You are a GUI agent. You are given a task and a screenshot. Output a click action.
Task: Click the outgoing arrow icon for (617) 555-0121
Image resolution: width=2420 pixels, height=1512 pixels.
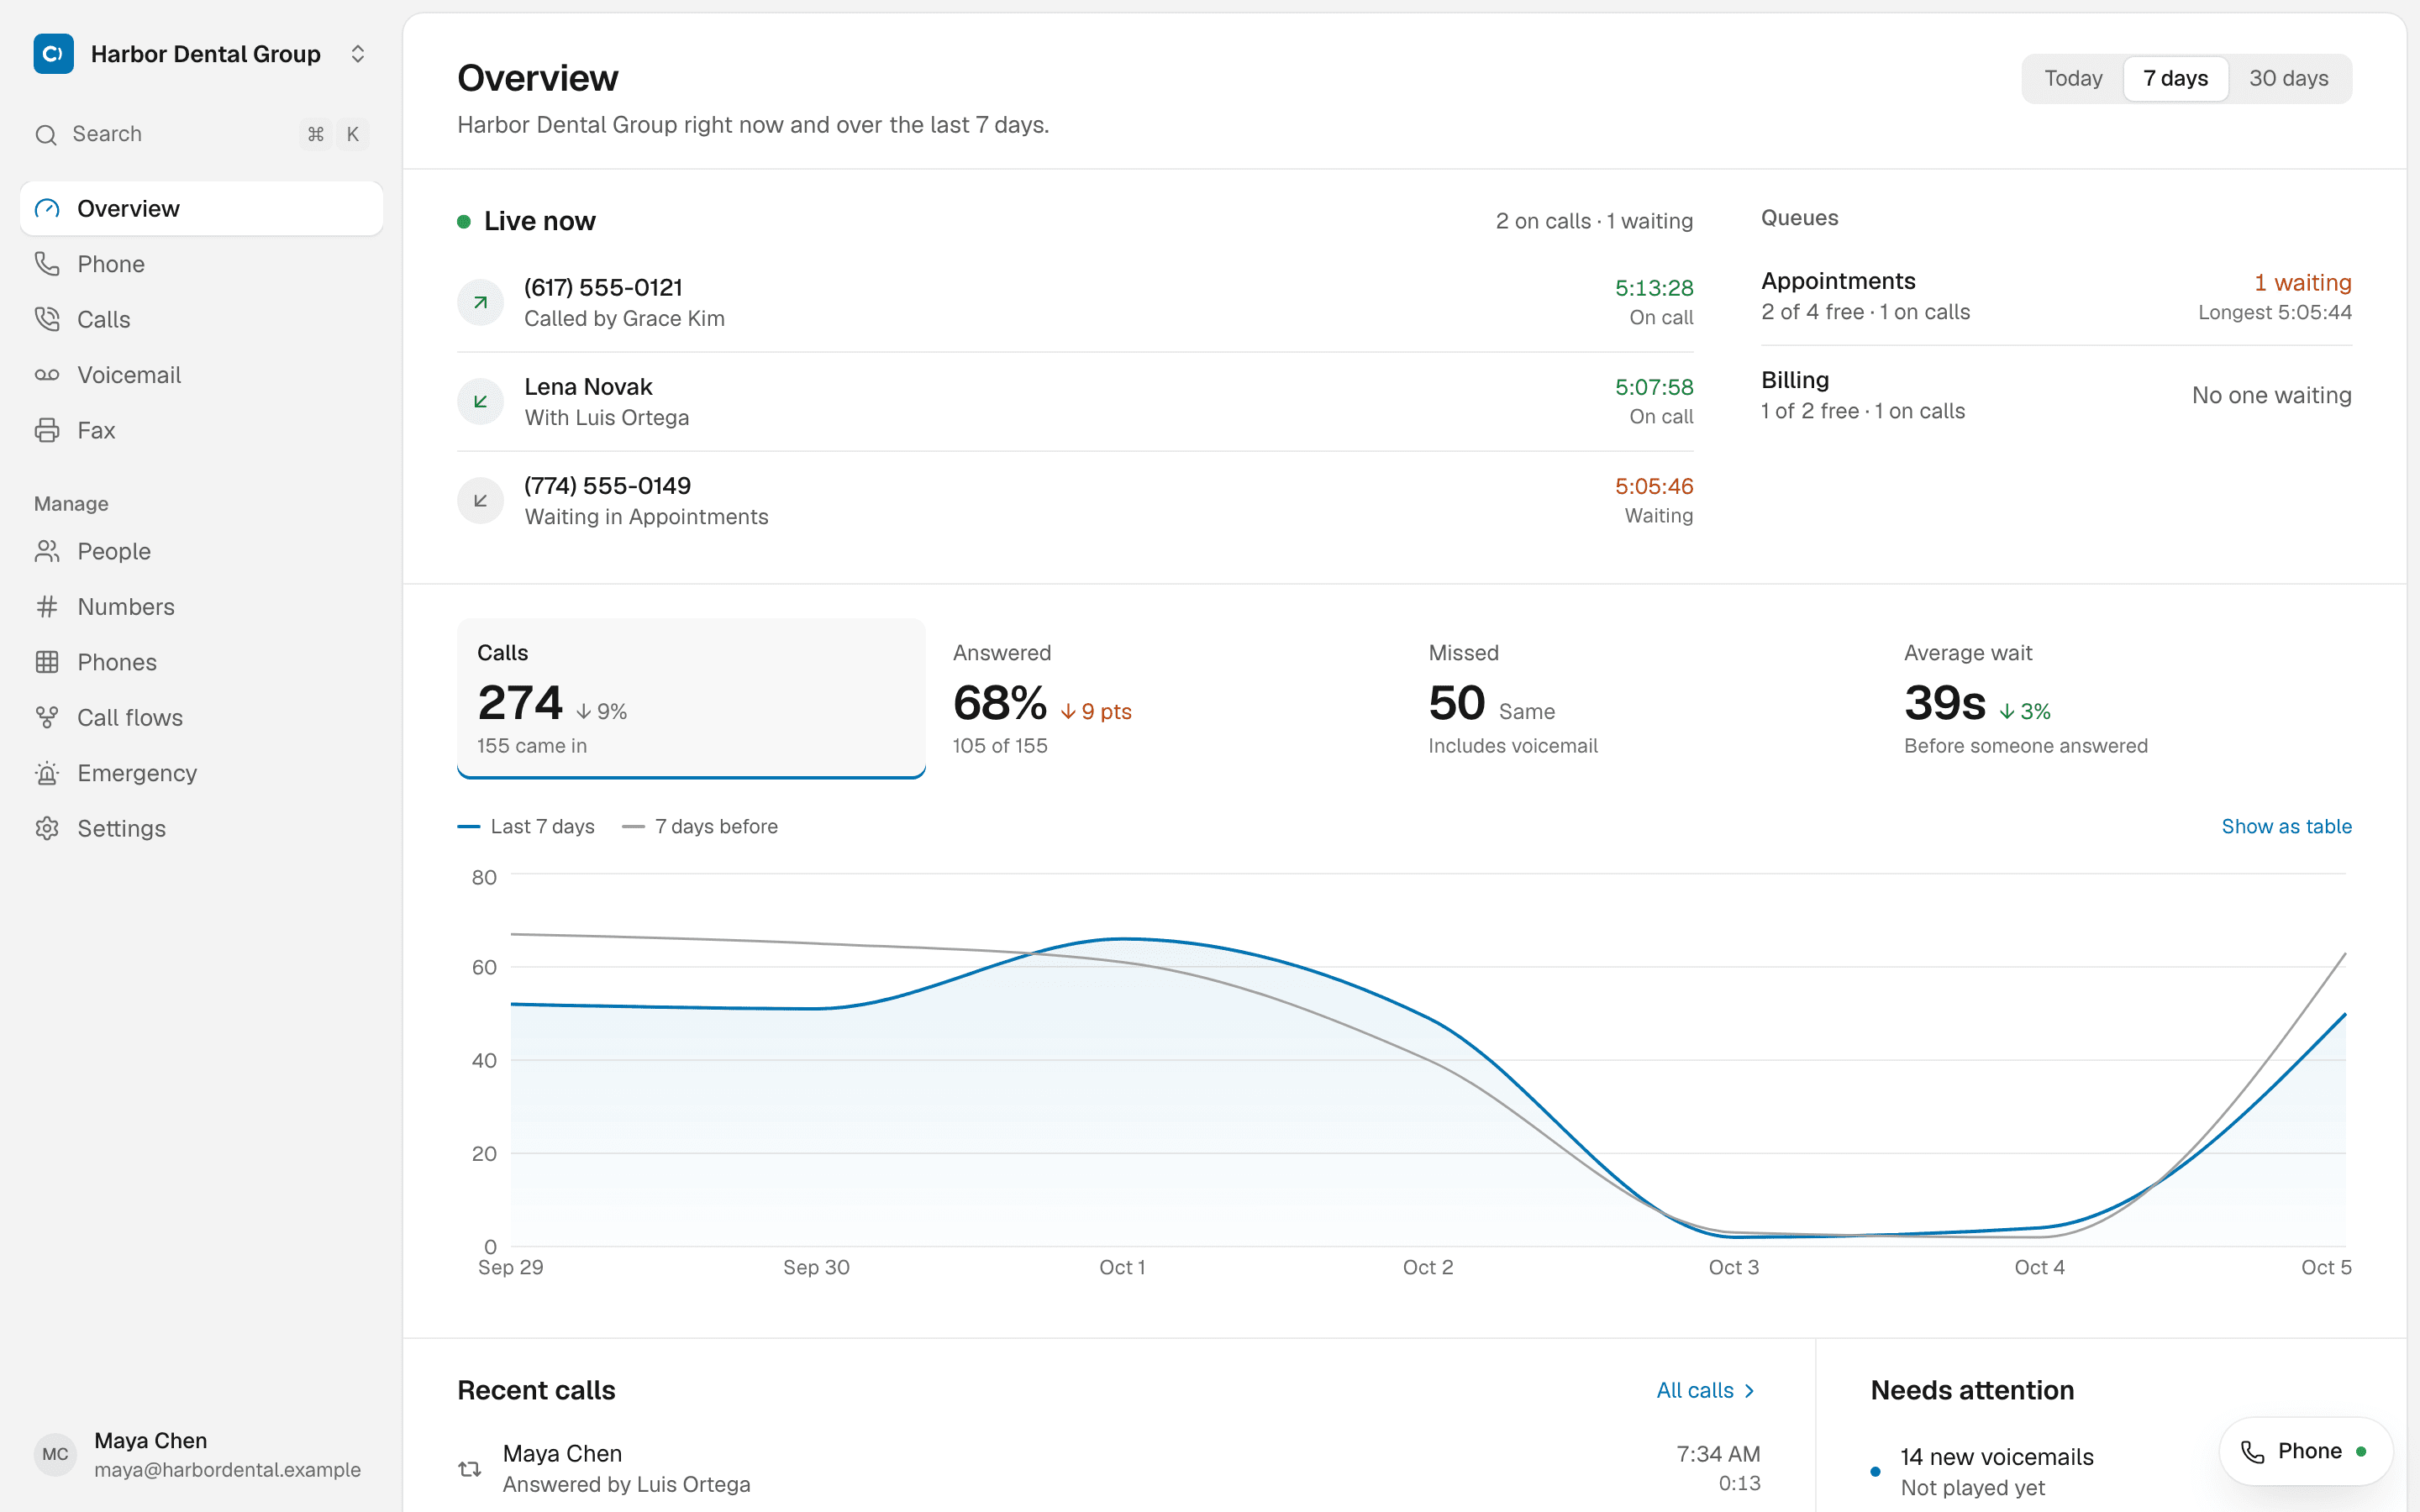click(480, 302)
